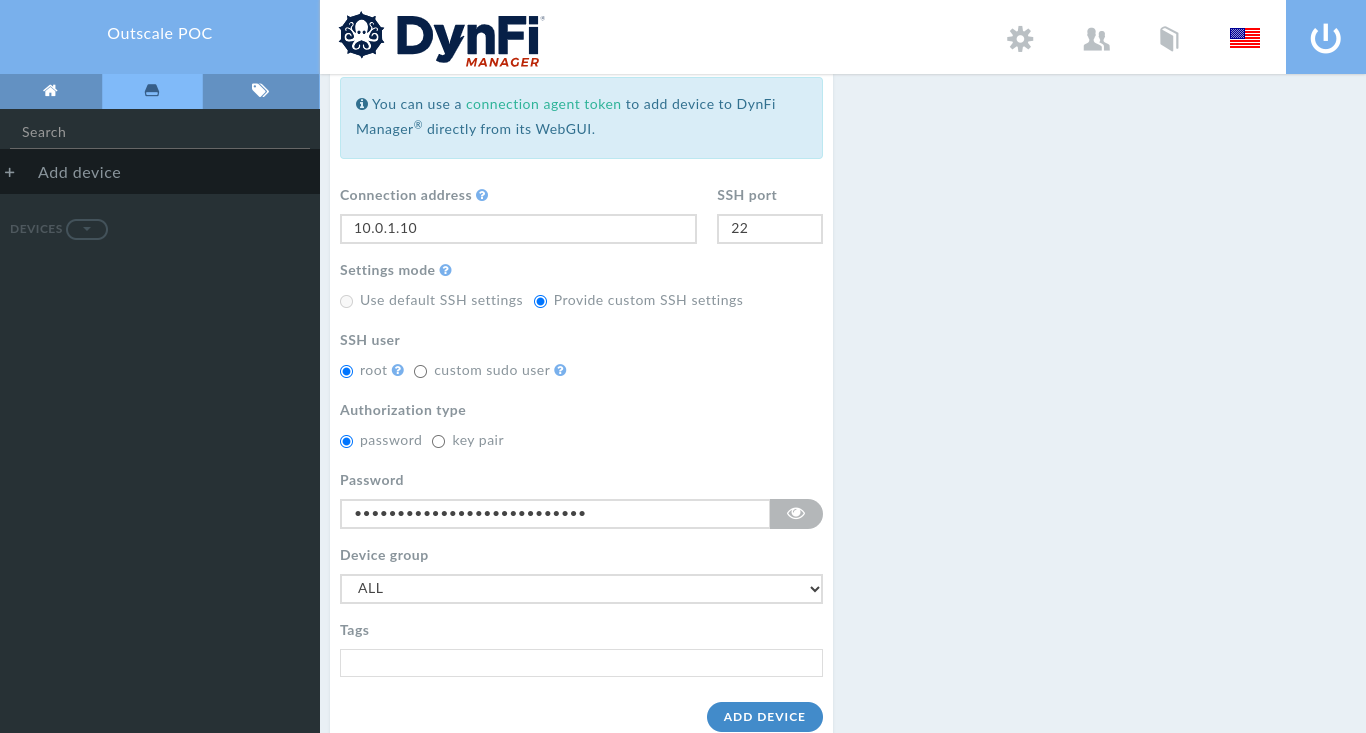Image resolution: width=1366 pixels, height=733 pixels.
Task: Select custom sudo user radio button
Action: [x=420, y=371]
